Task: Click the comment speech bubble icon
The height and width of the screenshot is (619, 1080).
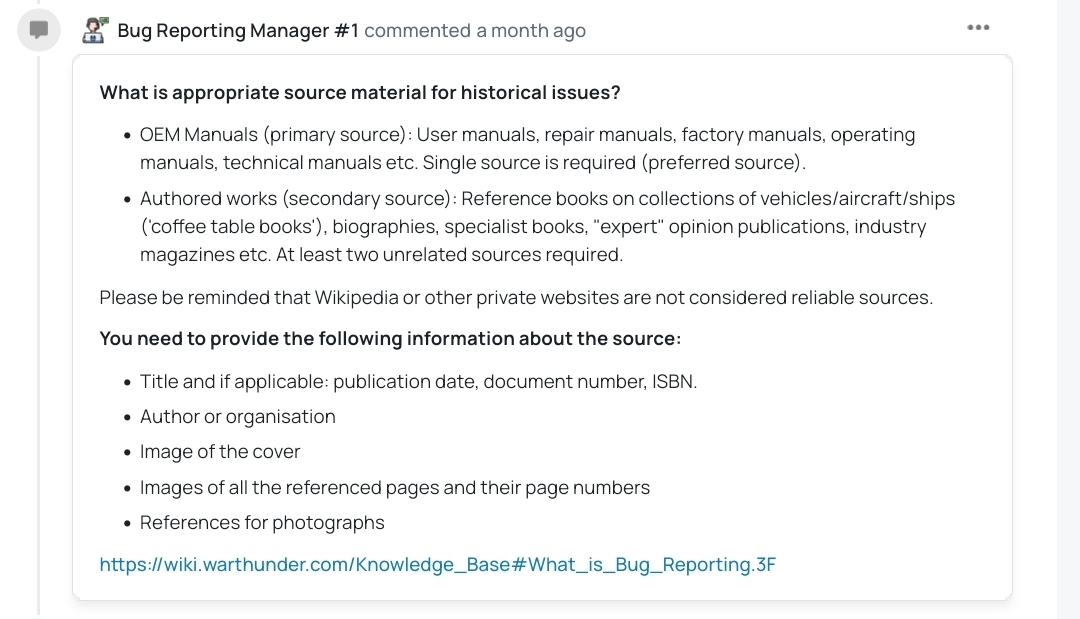Action: click(39, 30)
